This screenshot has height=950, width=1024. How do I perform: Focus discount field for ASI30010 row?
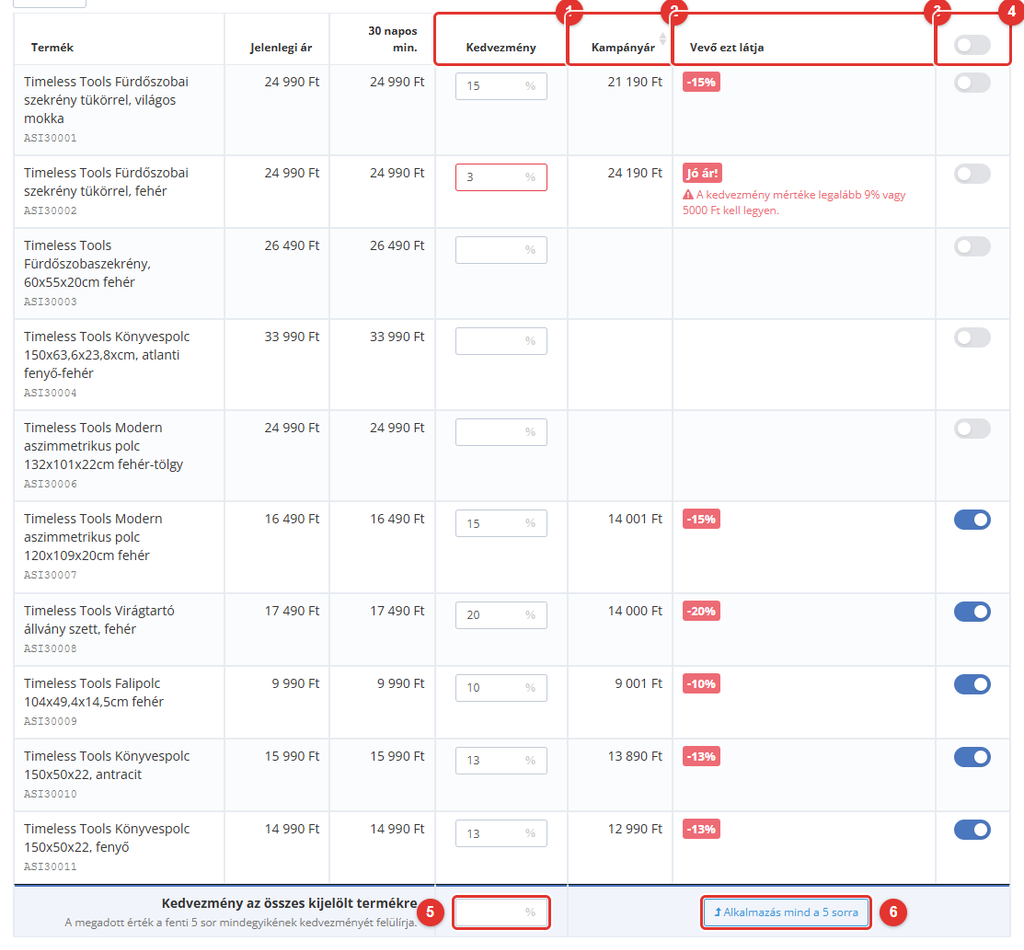click(x=501, y=760)
